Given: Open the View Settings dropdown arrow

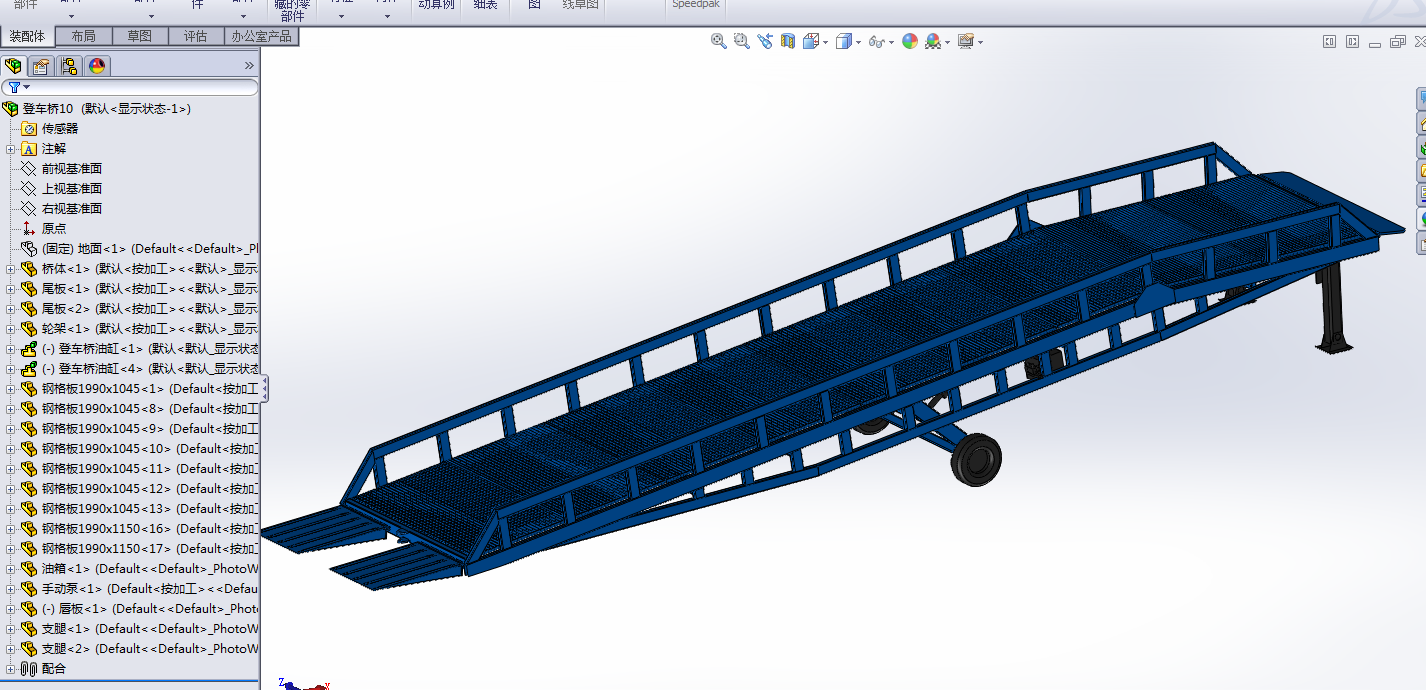Looking at the screenshot, I should click(981, 42).
